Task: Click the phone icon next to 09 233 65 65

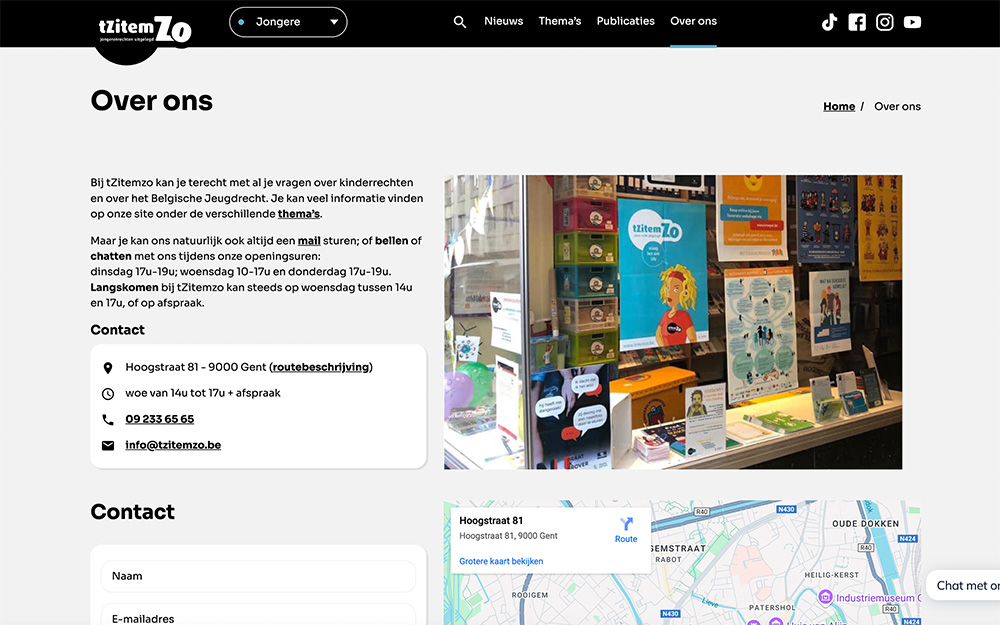Action: pyautogui.click(x=108, y=420)
